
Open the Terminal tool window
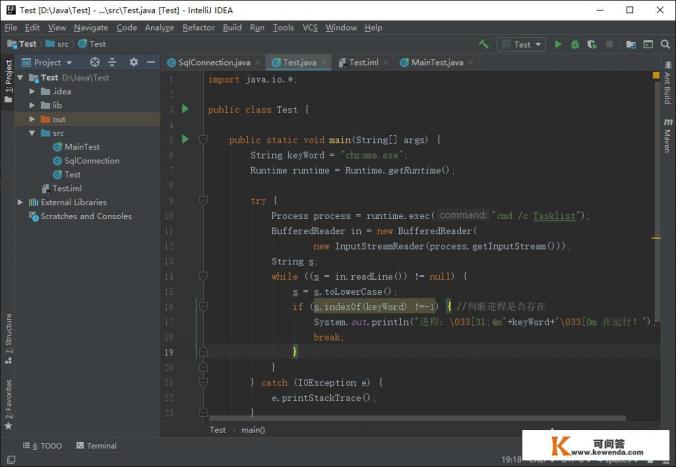coord(97,445)
